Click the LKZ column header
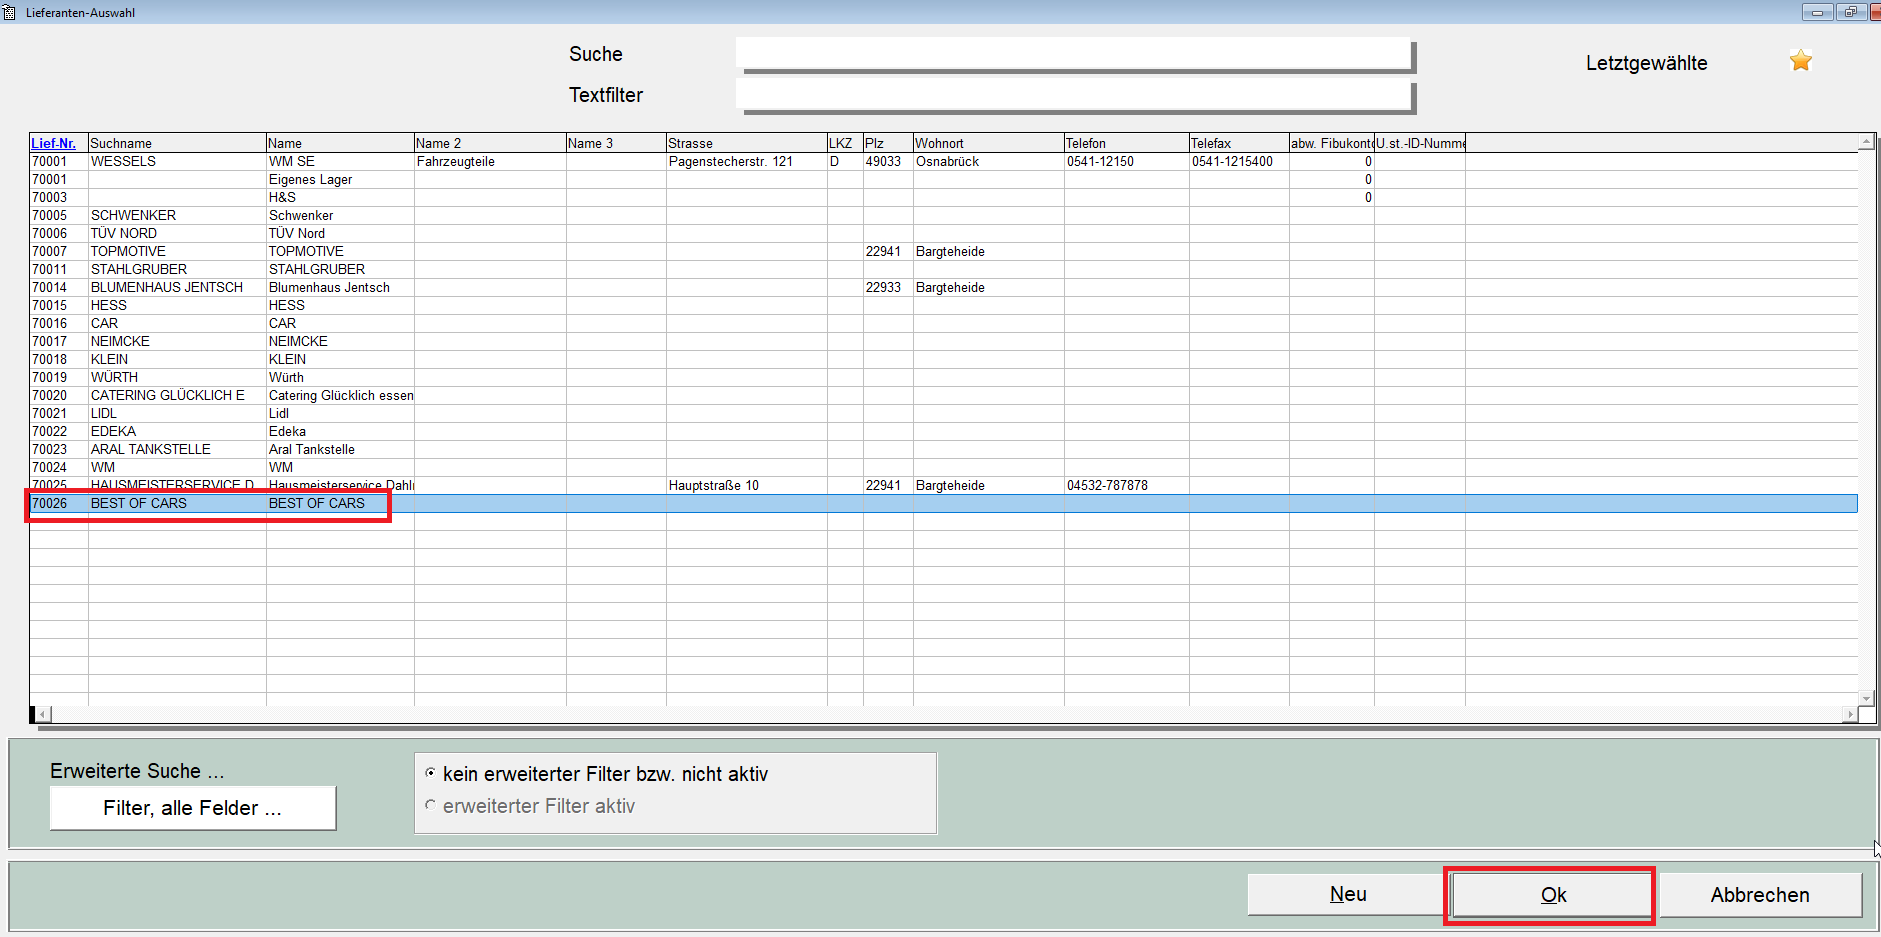The width and height of the screenshot is (1881, 937). click(845, 143)
